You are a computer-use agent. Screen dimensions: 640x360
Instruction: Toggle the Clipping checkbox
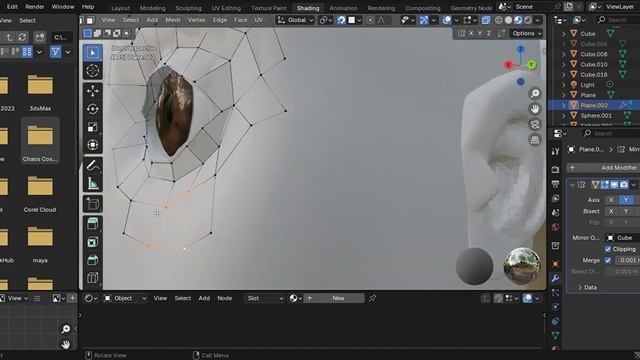point(608,249)
